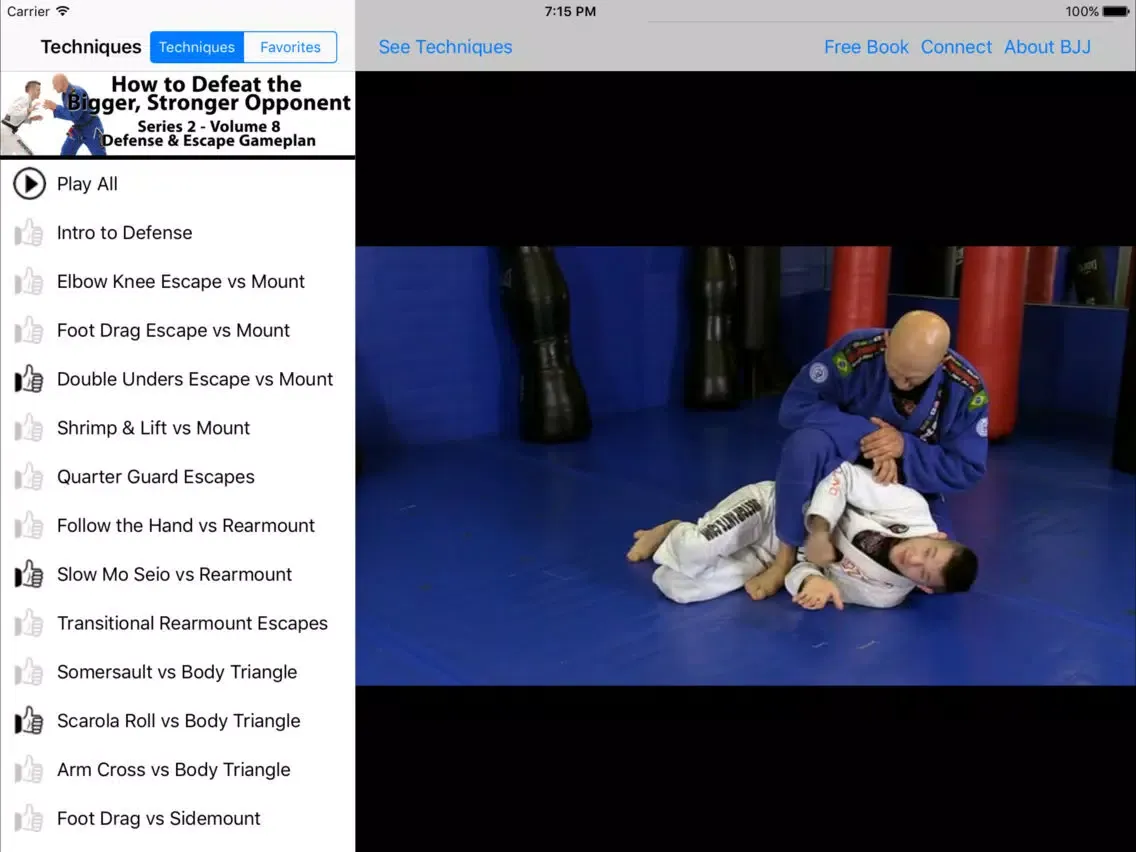Unfavorite Scarola Roll vs Body Triangle thumbs-up
The width and height of the screenshot is (1136, 852).
29,721
